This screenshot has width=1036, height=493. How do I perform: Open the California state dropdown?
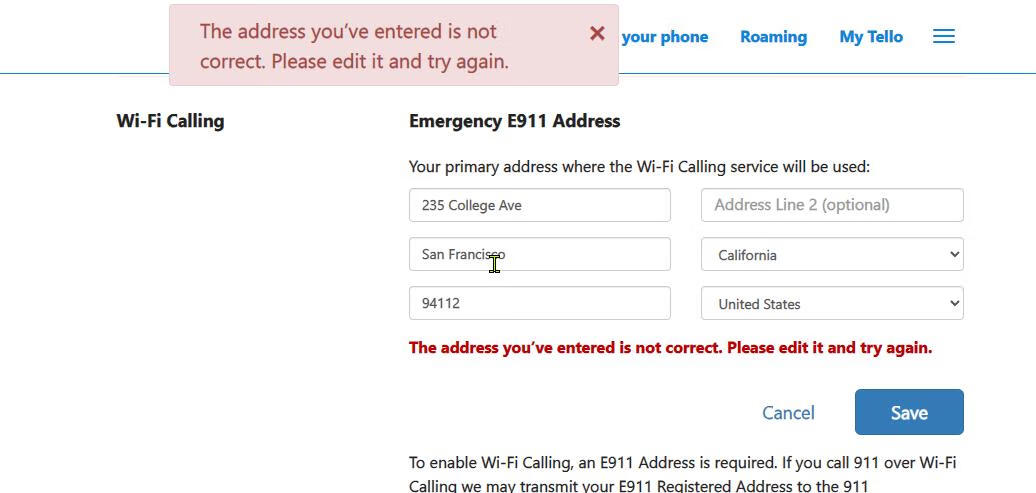point(832,254)
